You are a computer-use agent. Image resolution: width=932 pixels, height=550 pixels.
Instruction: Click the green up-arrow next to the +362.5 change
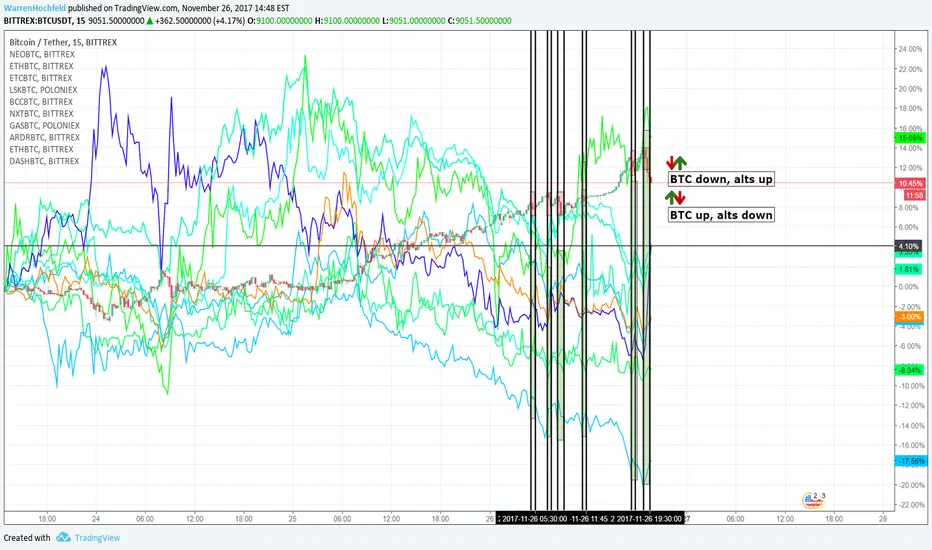pos(150,21)
